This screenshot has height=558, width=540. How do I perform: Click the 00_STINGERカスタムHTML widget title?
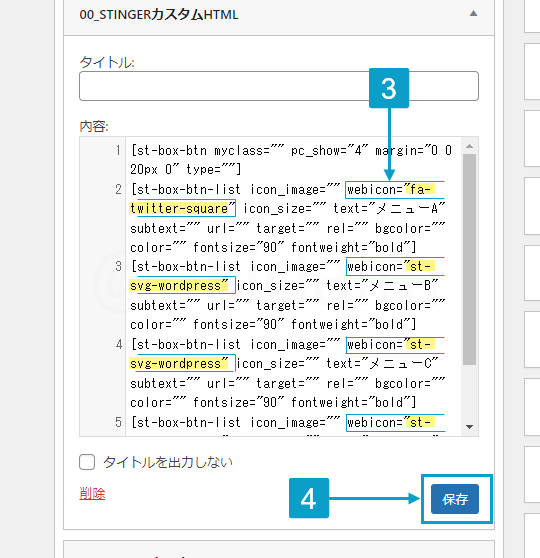(x=159, y=15)
